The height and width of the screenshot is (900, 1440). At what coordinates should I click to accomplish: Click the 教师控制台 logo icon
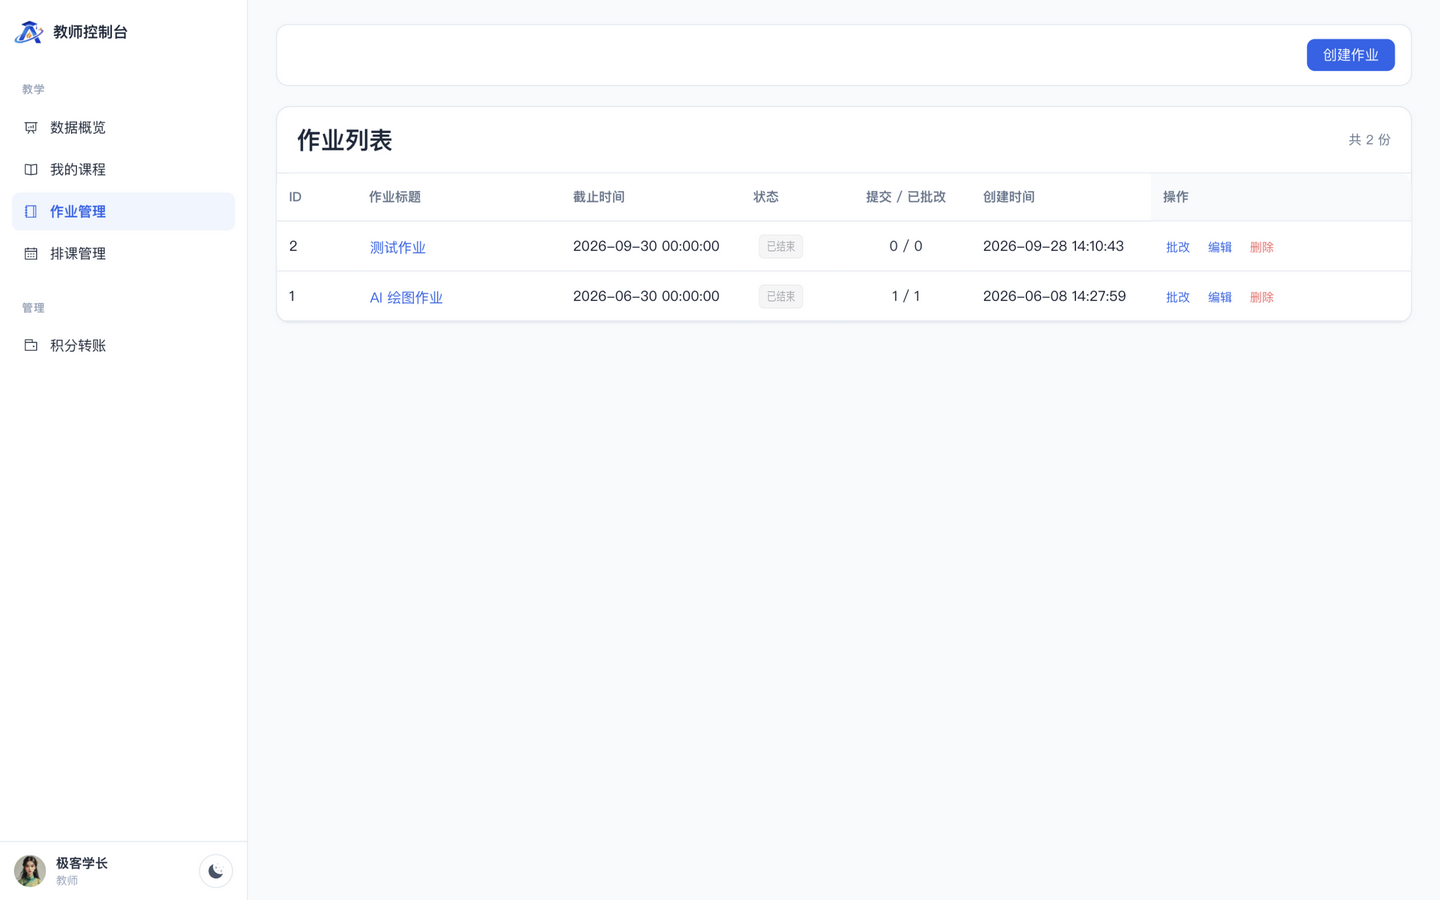tap(29, 32)
